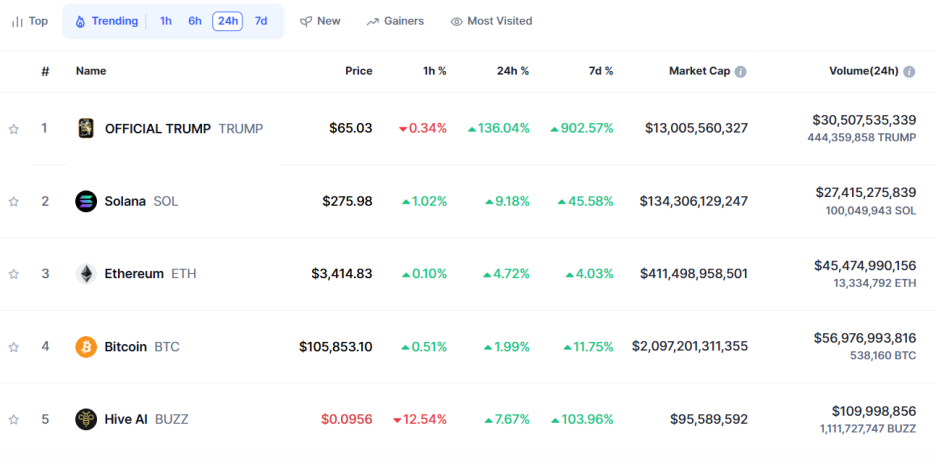
Task: Open the $109,998,856 Hive AI volume link
Action: pyautogui.click(x=874, y=411)
